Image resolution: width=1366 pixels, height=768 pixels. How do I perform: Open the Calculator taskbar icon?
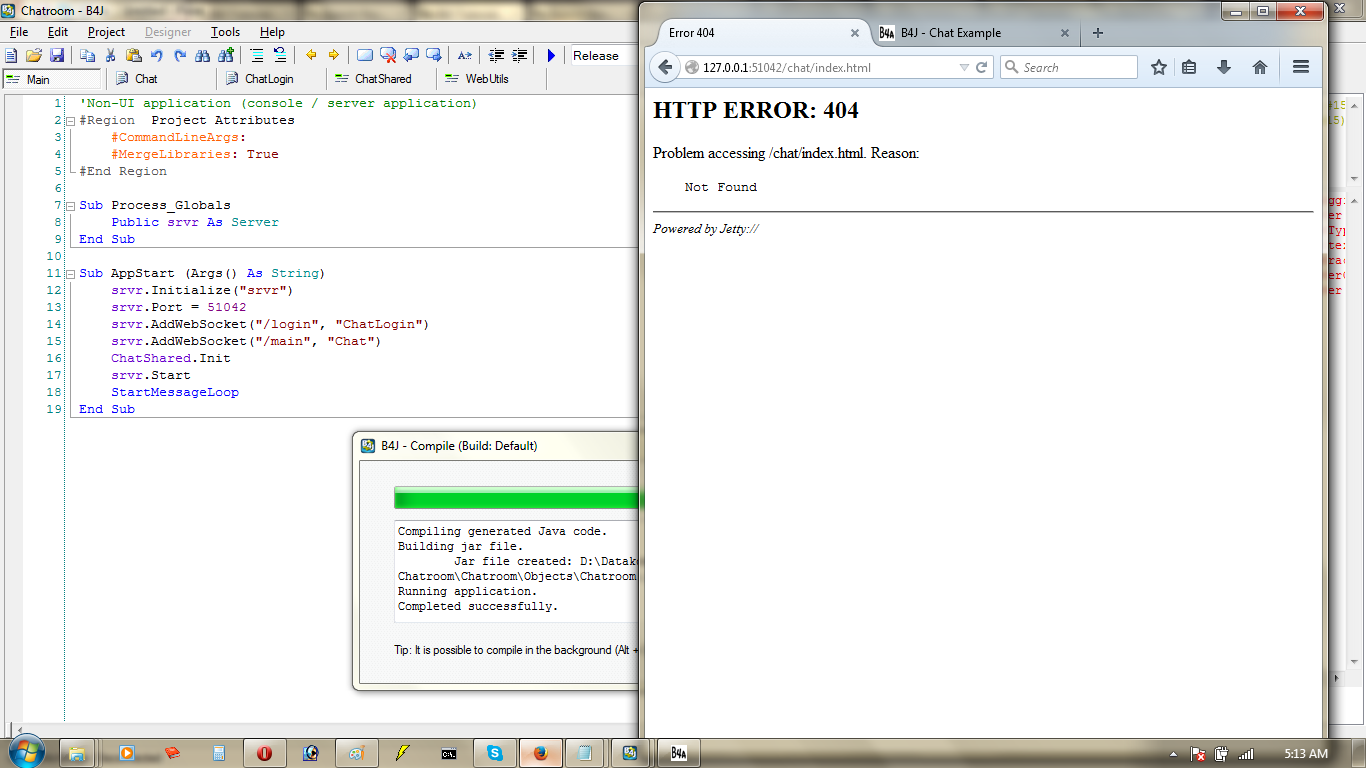(x=219, y=753)
